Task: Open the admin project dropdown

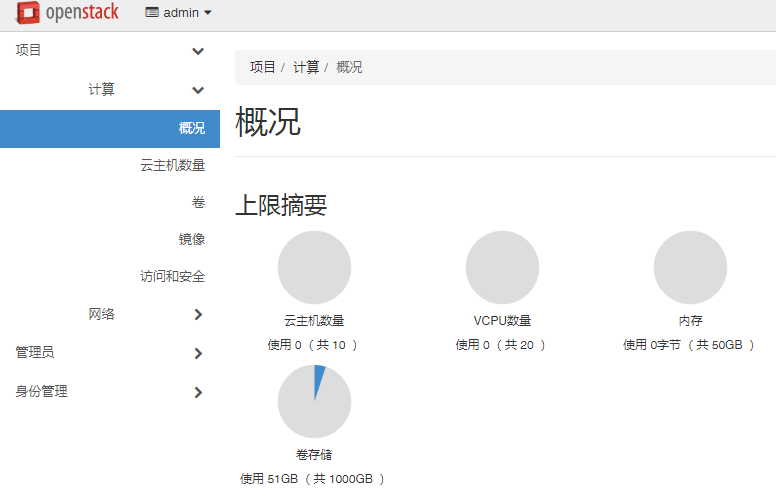Action: pyautogui.click(x=179, y=13)
